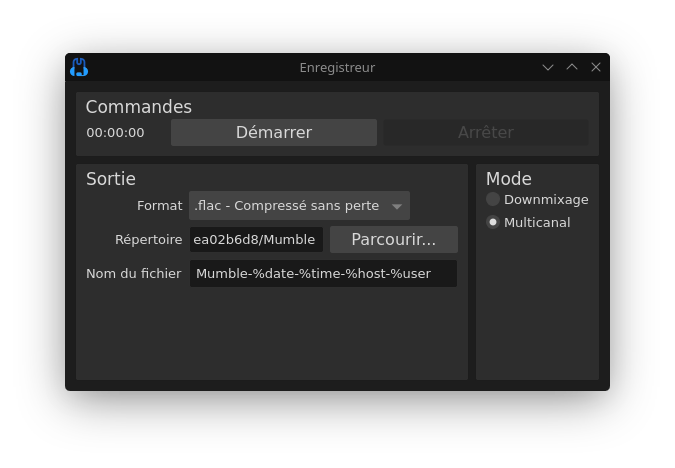Click the arrow of the Format dropdown
The width and height of the screenshot is (675, 468).
pos(397,207)
